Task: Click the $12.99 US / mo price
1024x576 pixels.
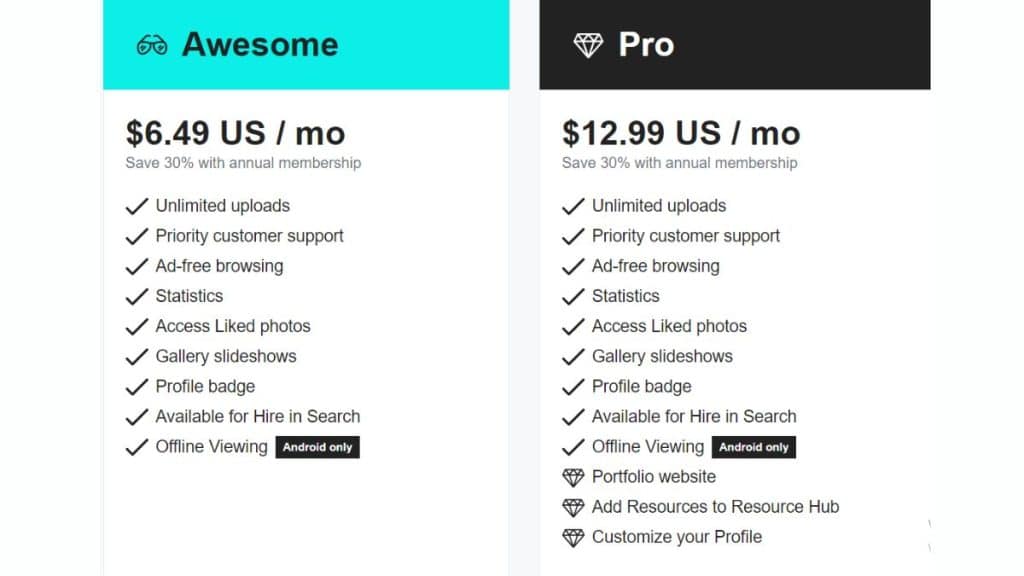Action: click(x=681, y=133)
